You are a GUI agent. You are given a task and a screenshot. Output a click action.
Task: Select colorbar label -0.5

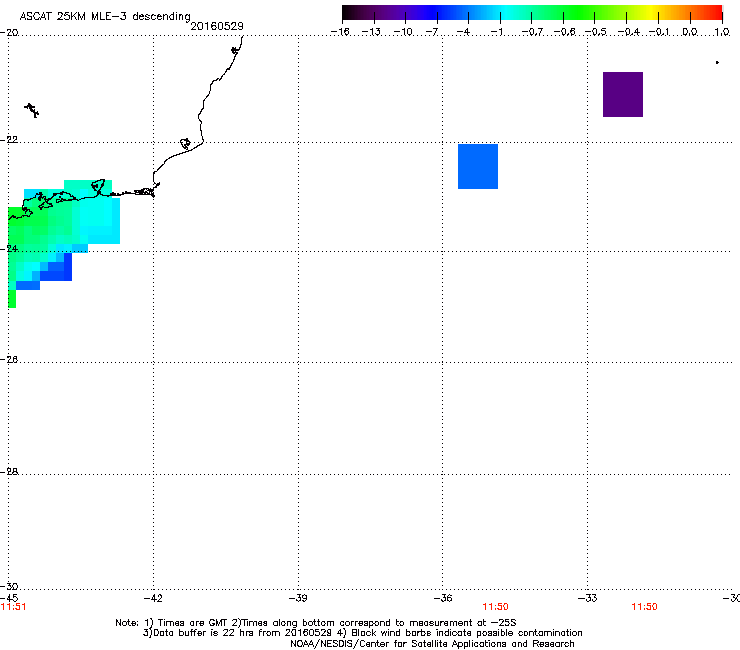596,32
